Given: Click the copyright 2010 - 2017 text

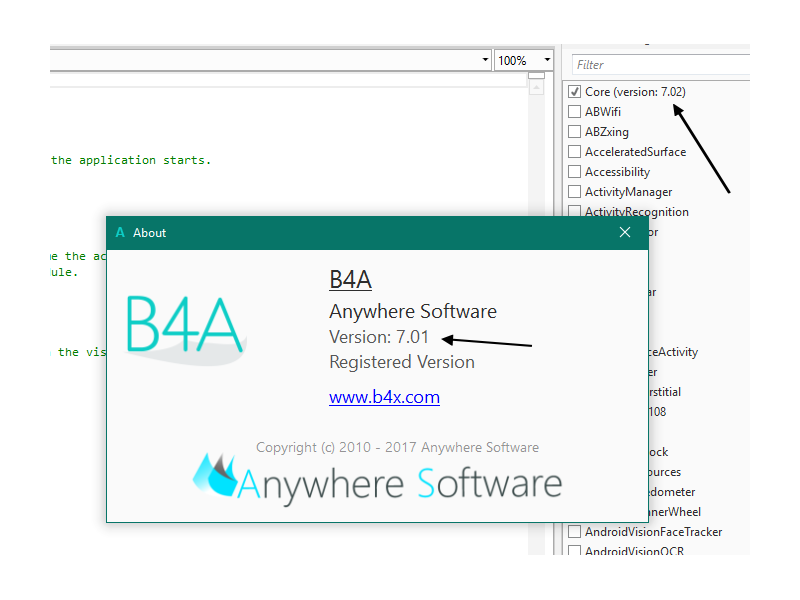Looking at the screenshot, I should tap(397, 447).
